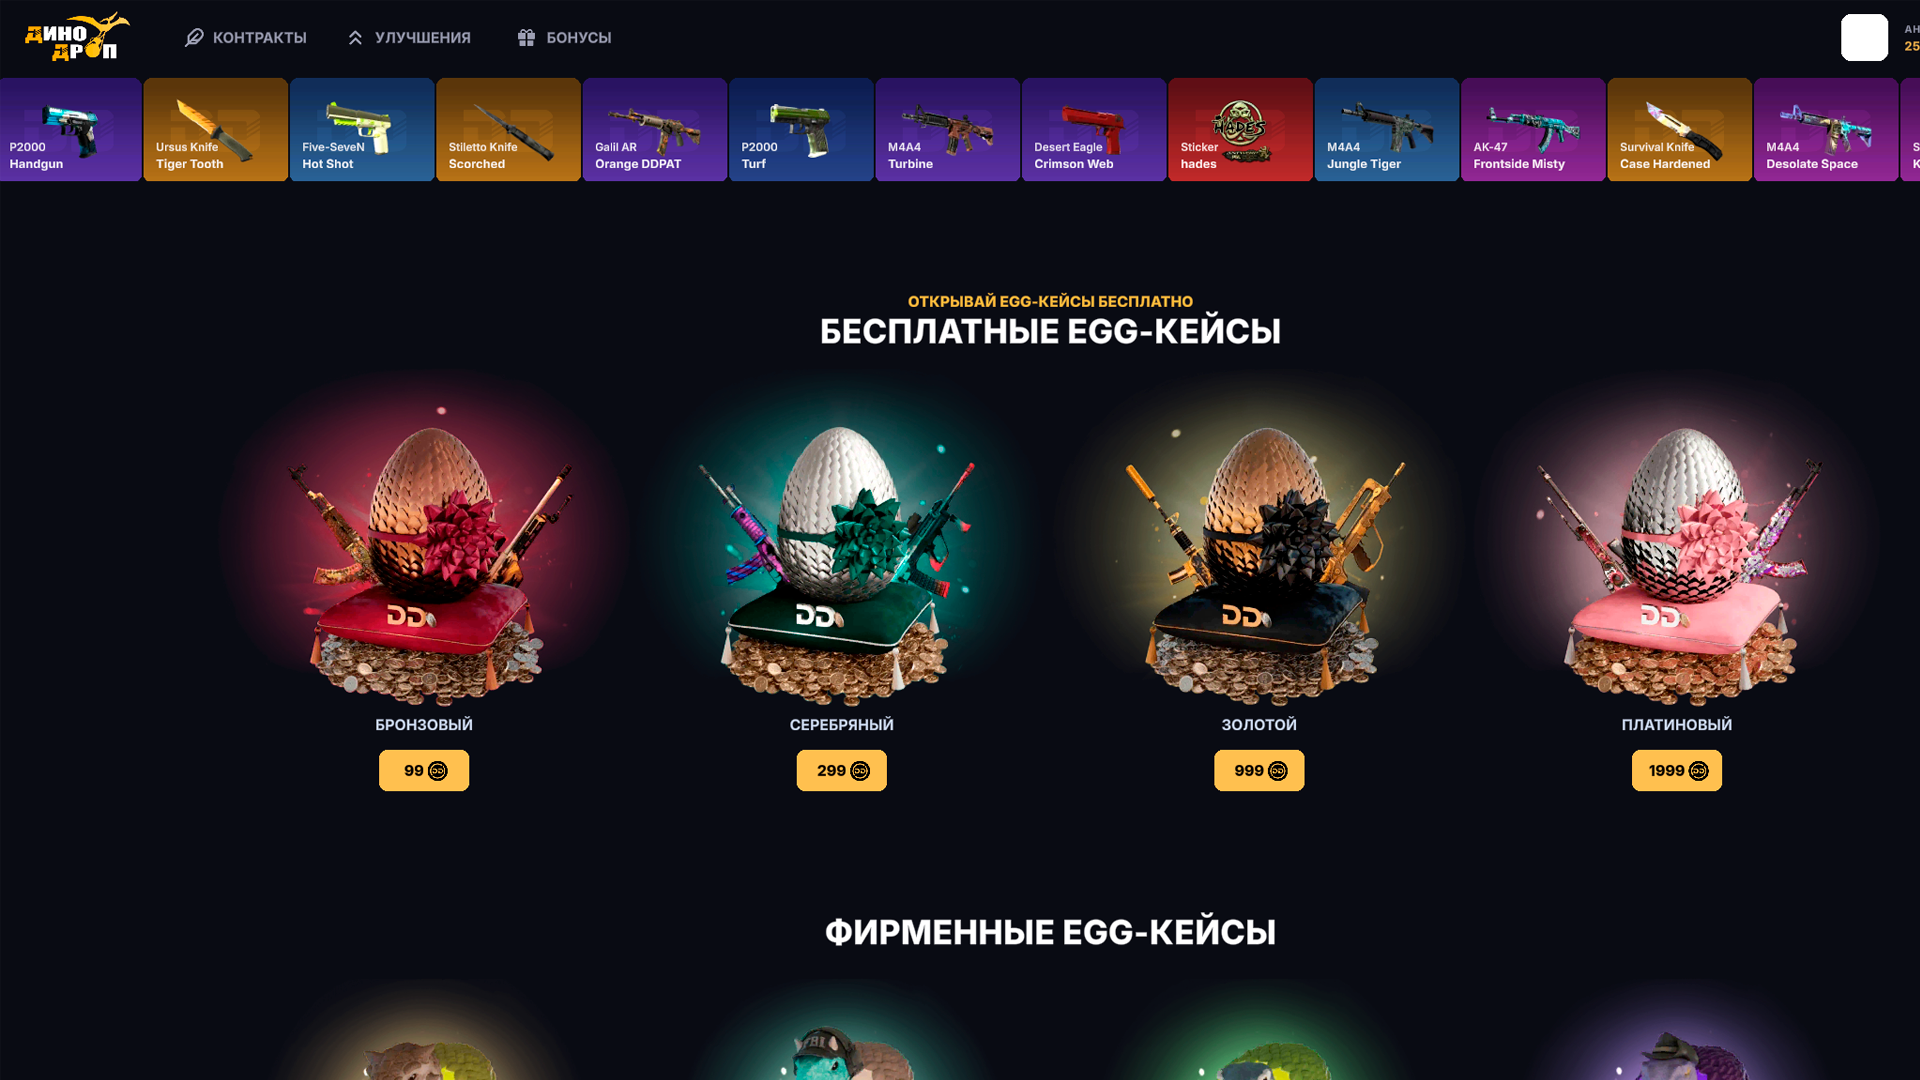Click the 299 coin price button

coord(841,770)
